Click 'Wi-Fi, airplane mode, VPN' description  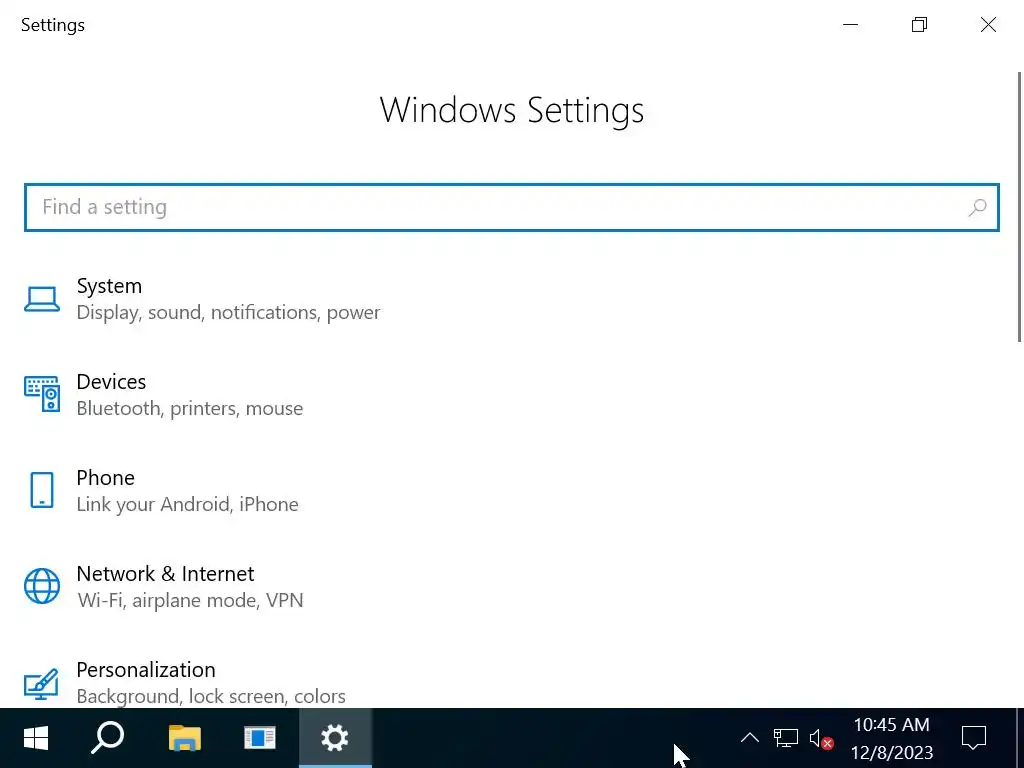[x=190, y=600]
